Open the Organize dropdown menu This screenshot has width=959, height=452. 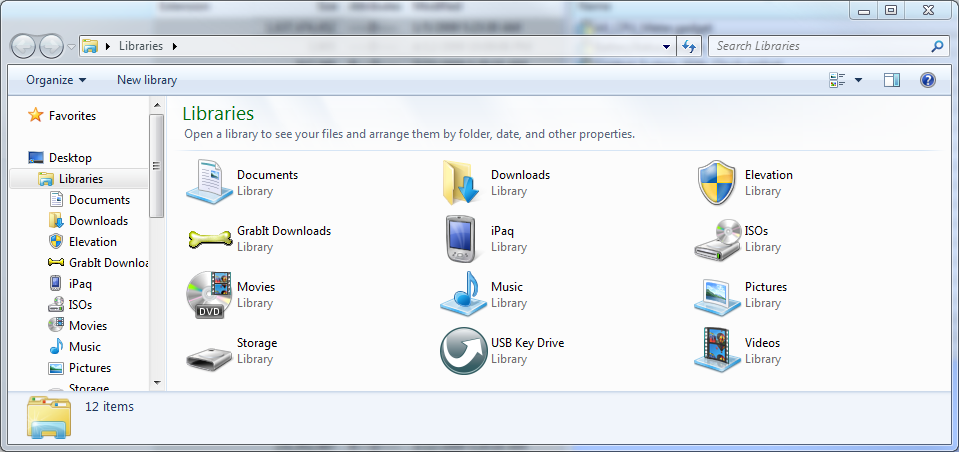coord(56,80)
